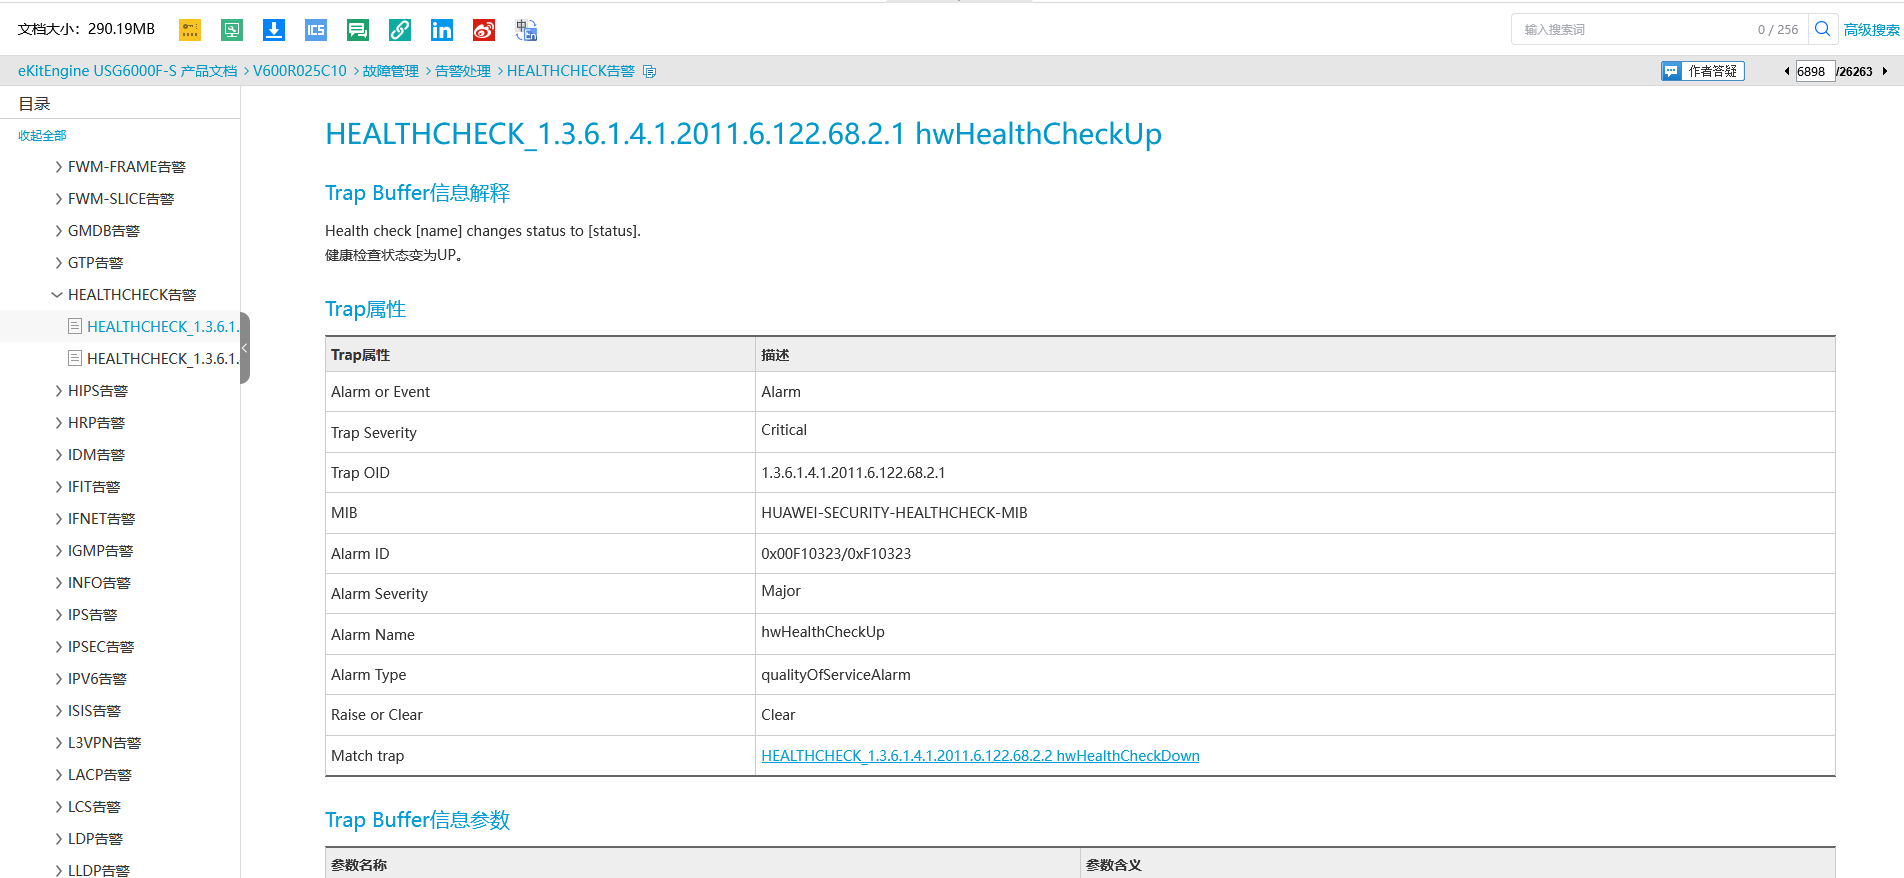Open HEALTHCHECK告警 breadcrumb link

tap(571, 71)
